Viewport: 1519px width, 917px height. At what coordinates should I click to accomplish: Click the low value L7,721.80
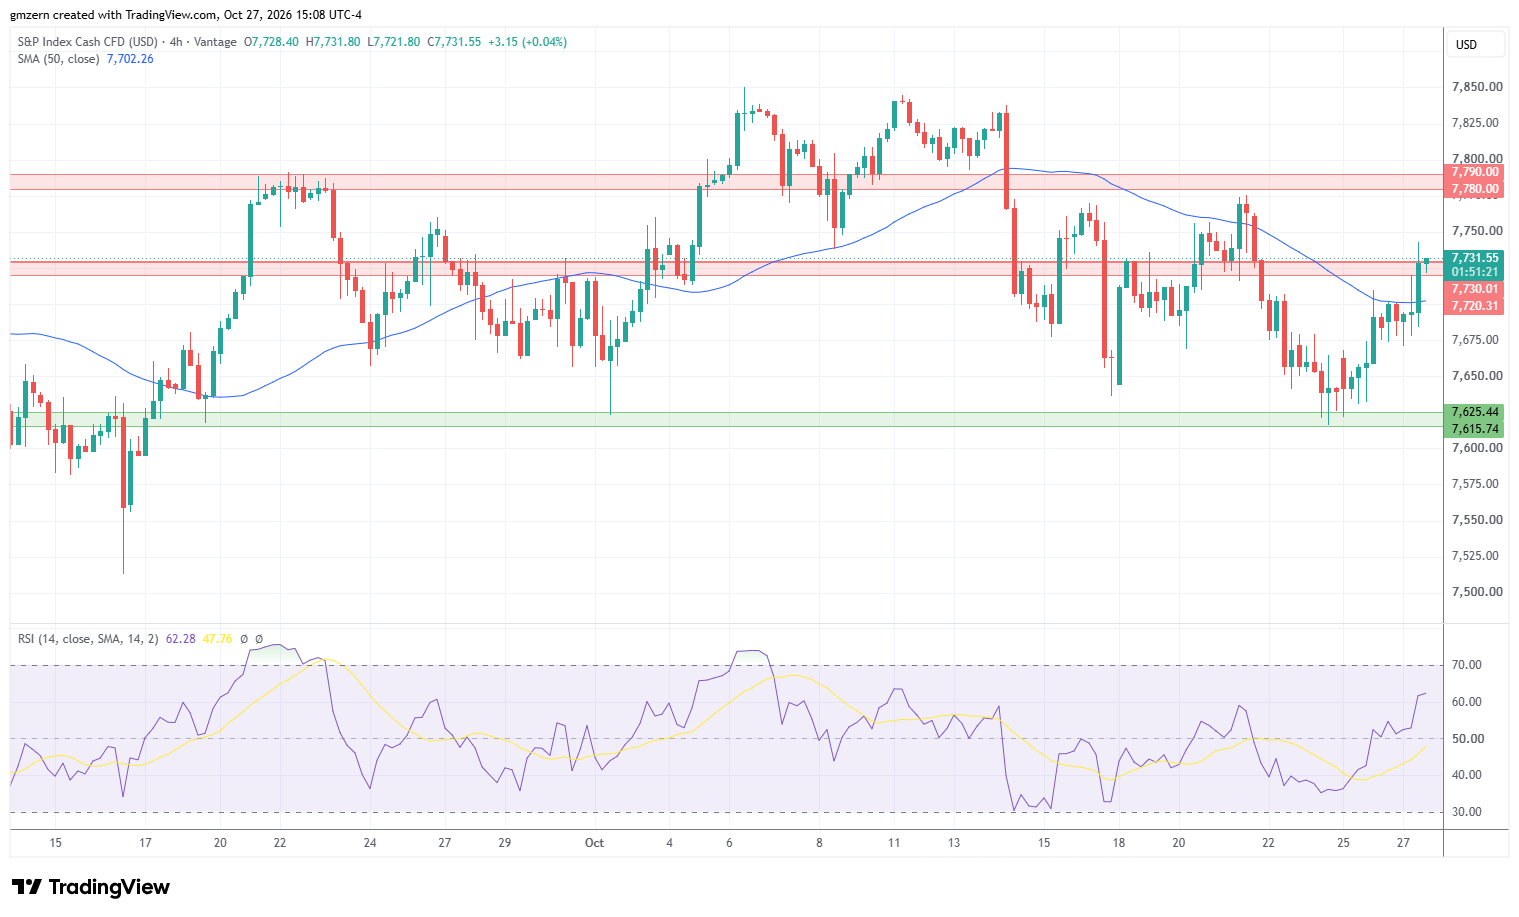click(x=394, y=42)
